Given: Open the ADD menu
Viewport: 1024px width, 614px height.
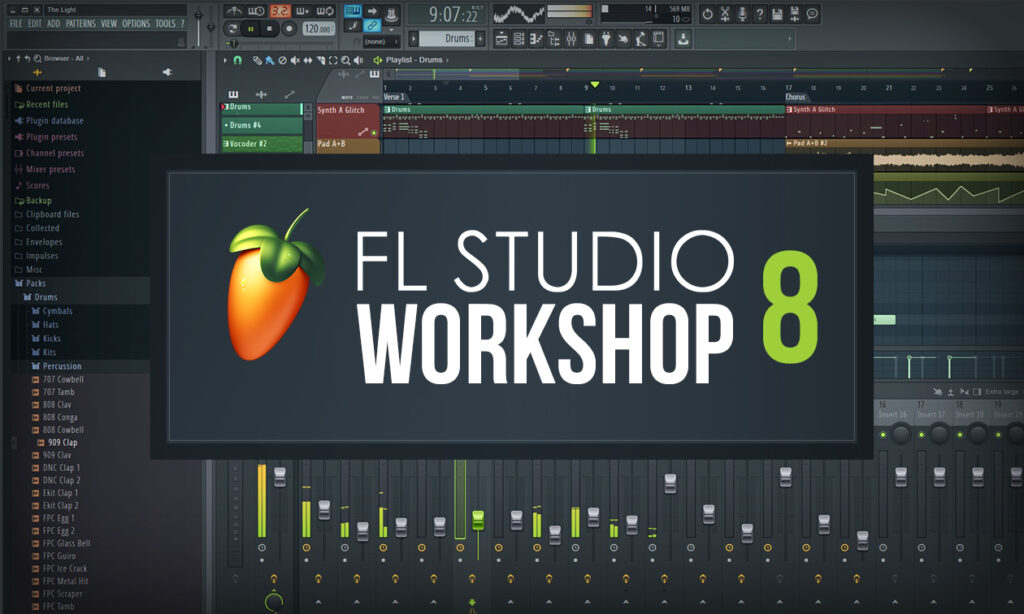Looking at the screenshot, I should click(x=54, y=24).
